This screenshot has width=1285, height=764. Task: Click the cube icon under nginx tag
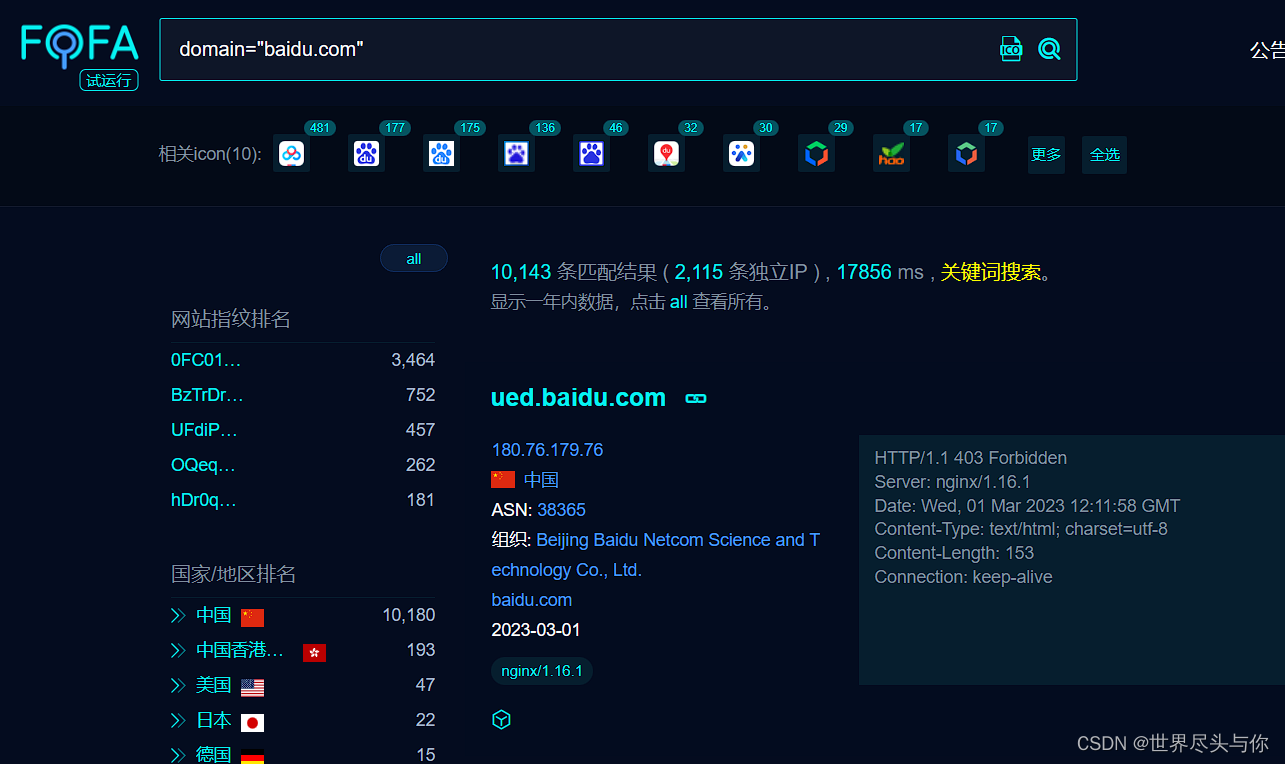pos(502,719)
